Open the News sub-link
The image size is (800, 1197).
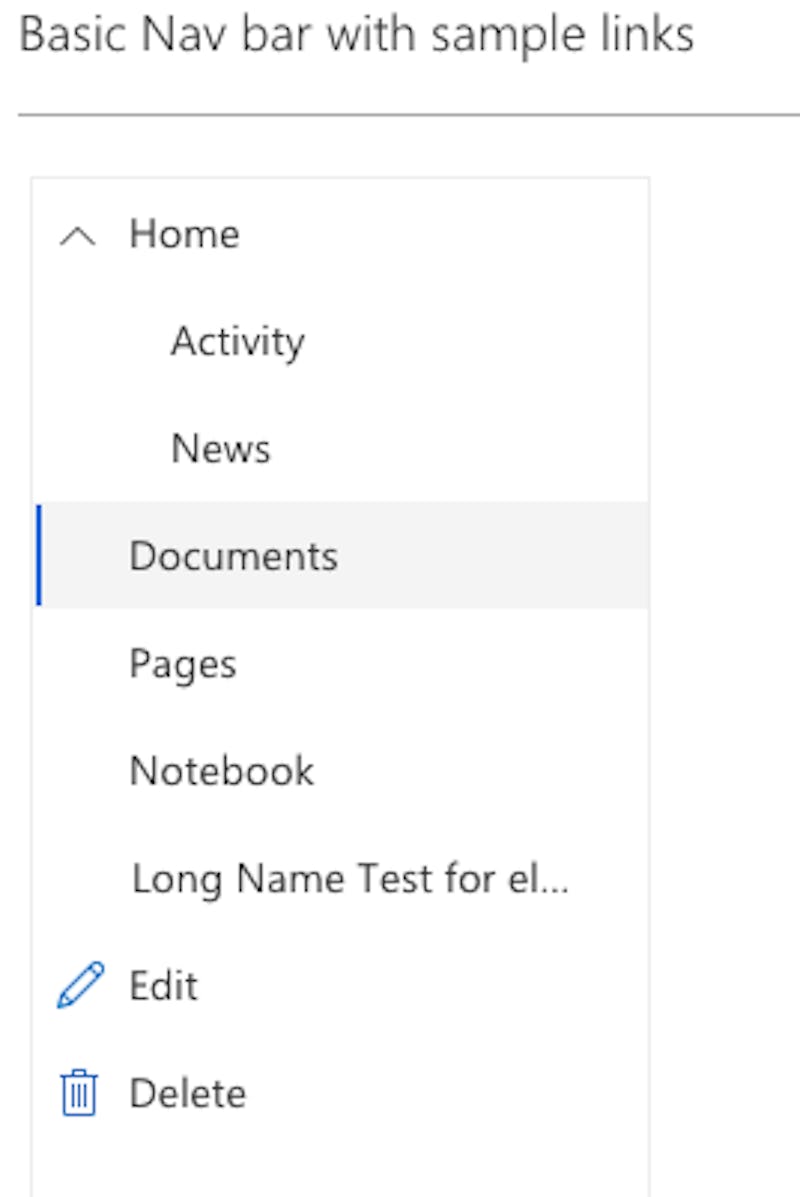click(x=220, y=449)
